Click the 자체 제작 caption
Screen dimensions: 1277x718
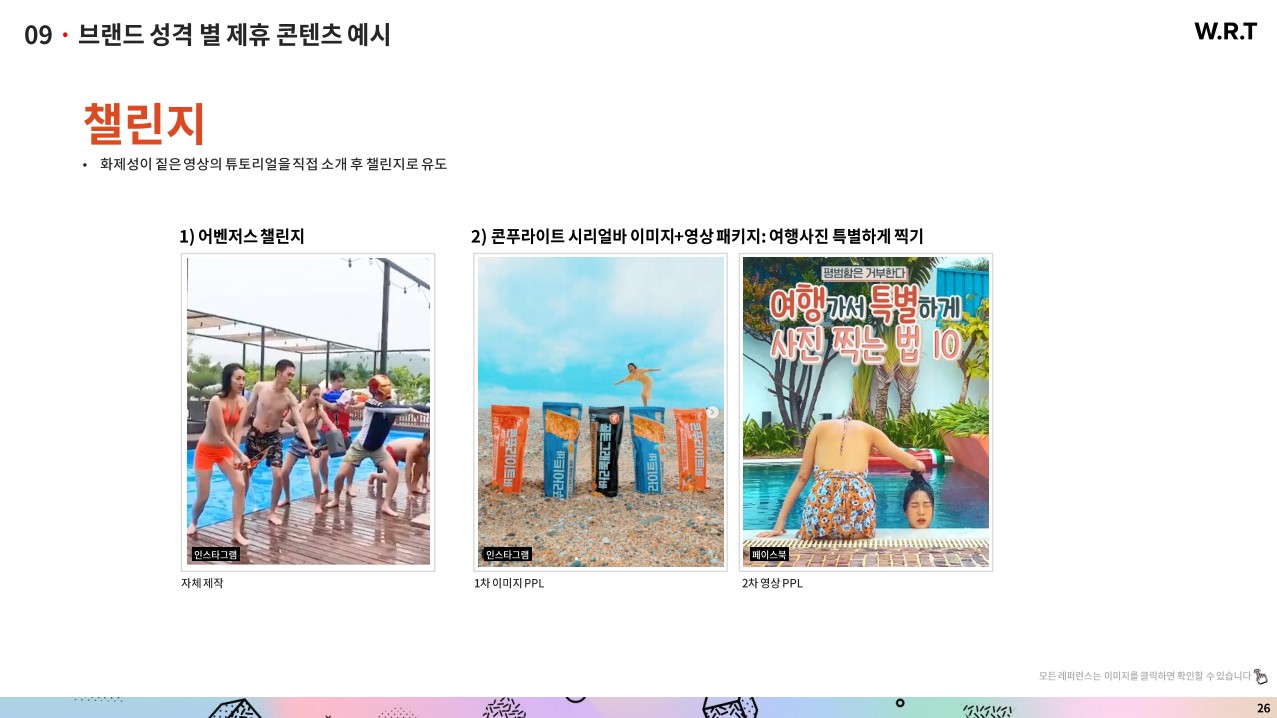pos(202,583)
